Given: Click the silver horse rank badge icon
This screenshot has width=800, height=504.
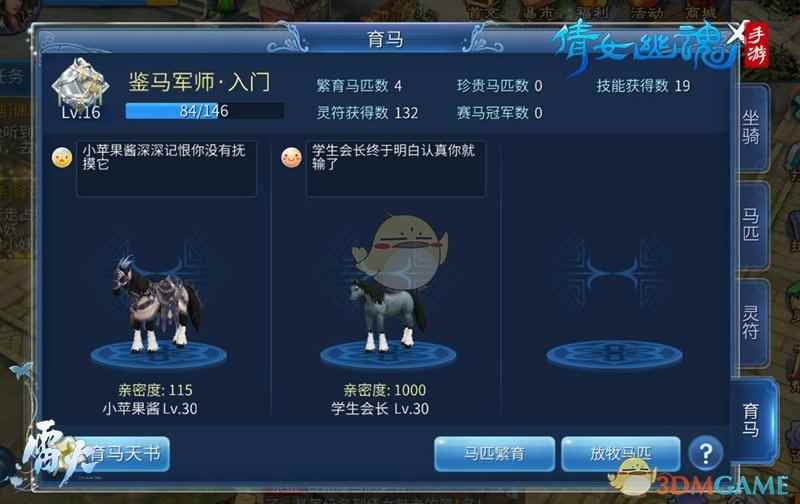Looking at the screenshot, I should 81,84.
